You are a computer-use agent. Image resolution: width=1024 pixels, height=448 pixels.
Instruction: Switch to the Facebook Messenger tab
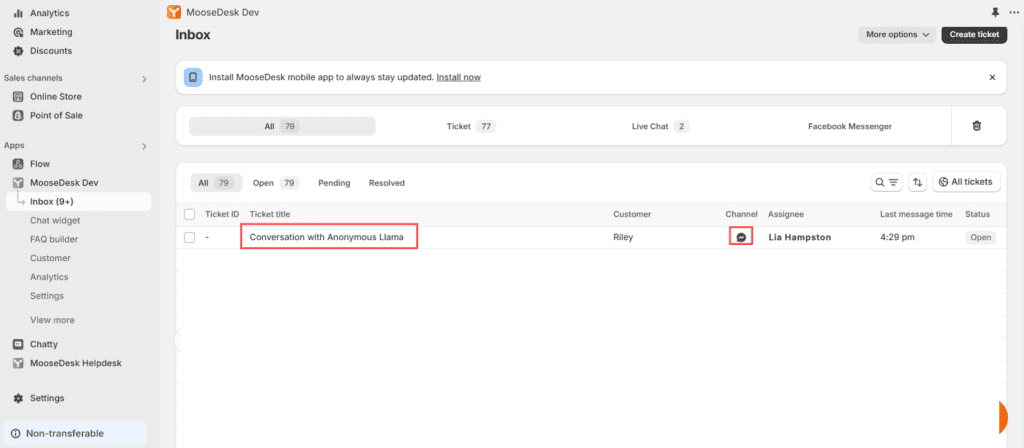pyautogui.click(x=850, y=127)
